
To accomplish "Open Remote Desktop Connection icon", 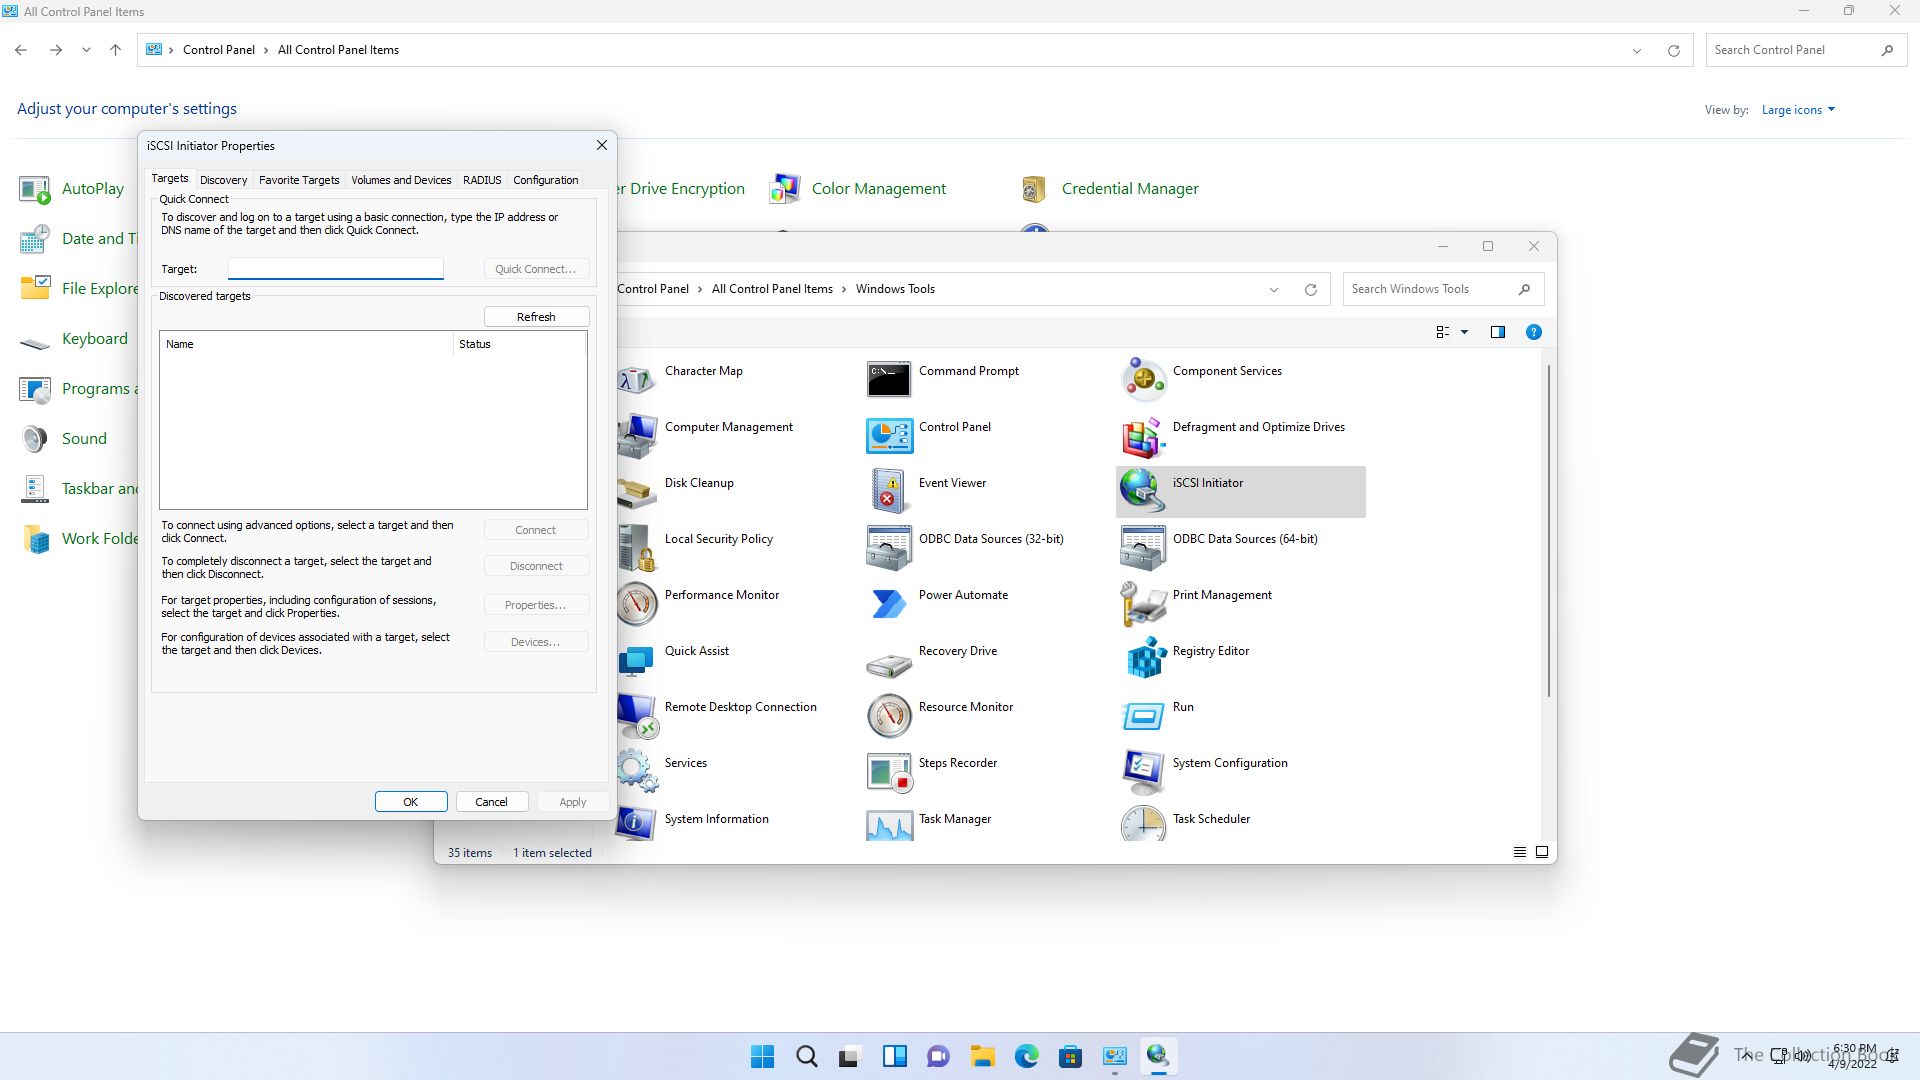I will tap(636, 715).
